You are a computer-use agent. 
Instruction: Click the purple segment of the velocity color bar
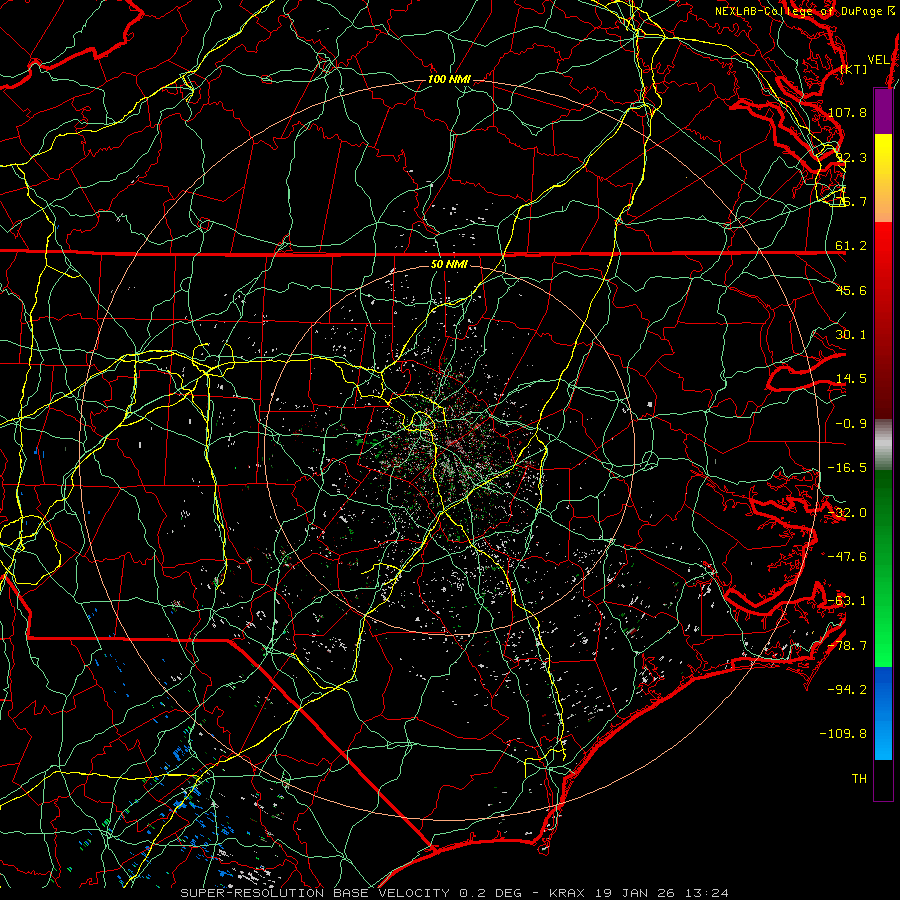pyautogui.click(x=883, y=111)
